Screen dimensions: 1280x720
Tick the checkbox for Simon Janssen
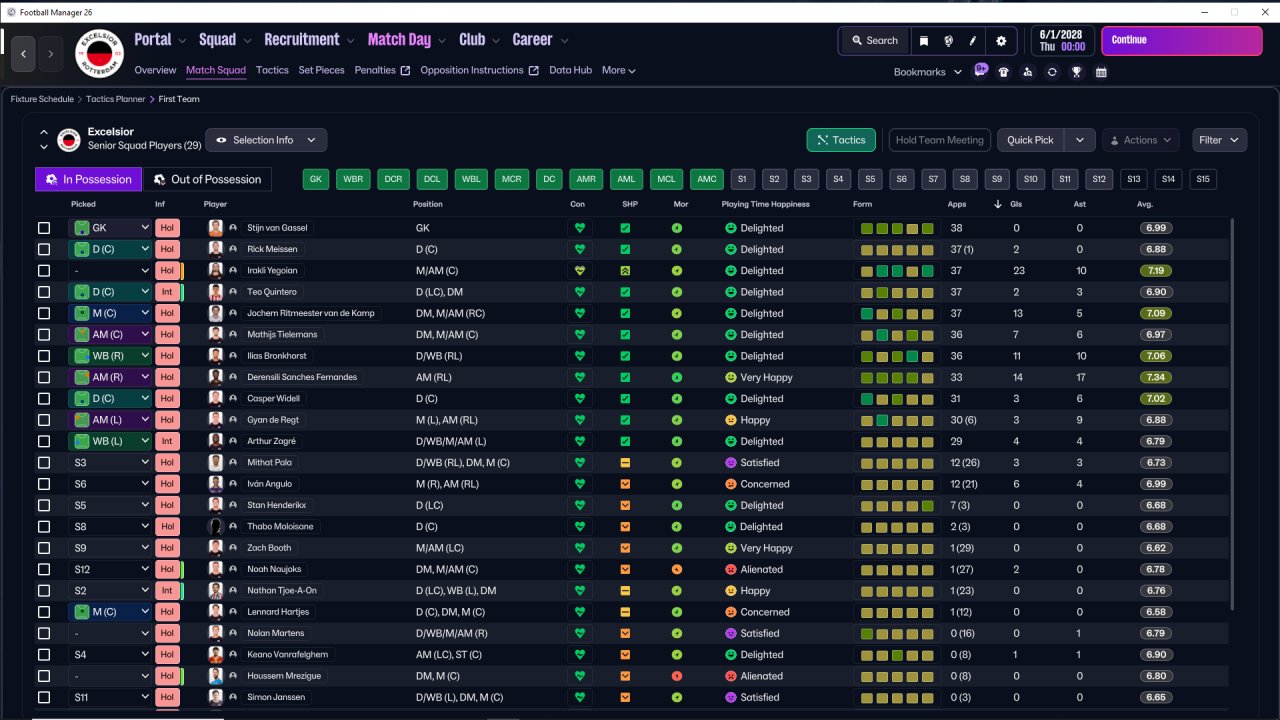pos(44,697)
